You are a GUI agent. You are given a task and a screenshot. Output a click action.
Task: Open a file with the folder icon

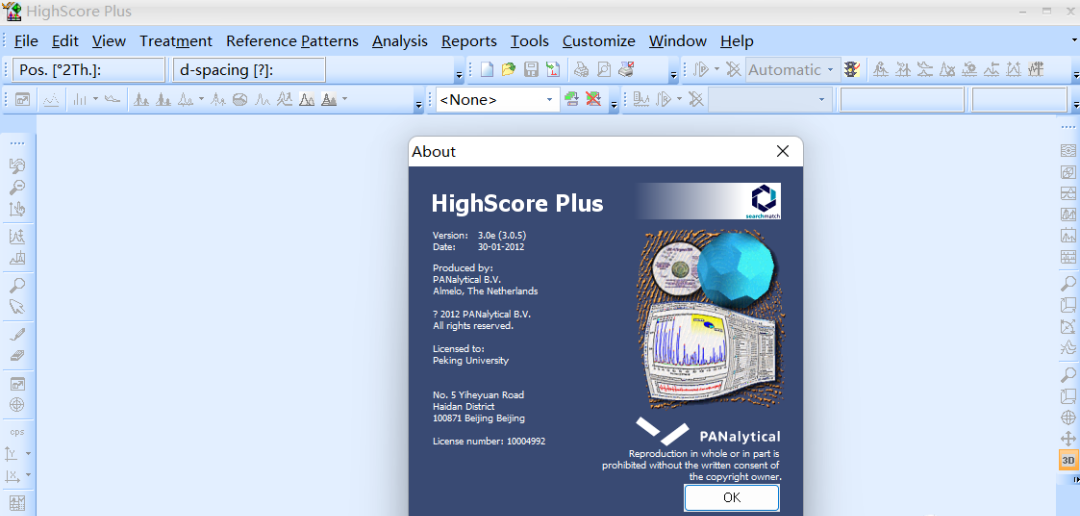point(508,70)
